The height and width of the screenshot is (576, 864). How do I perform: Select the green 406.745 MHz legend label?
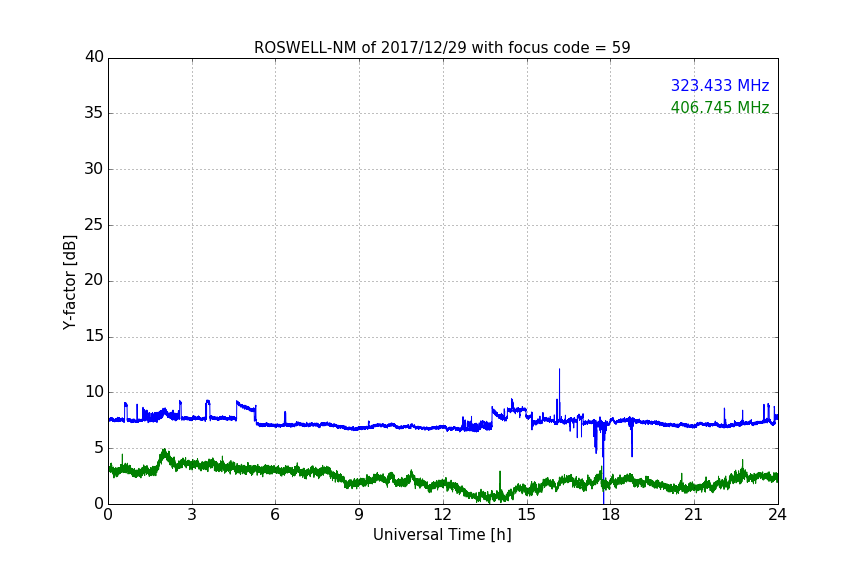(x=720, y=107)
